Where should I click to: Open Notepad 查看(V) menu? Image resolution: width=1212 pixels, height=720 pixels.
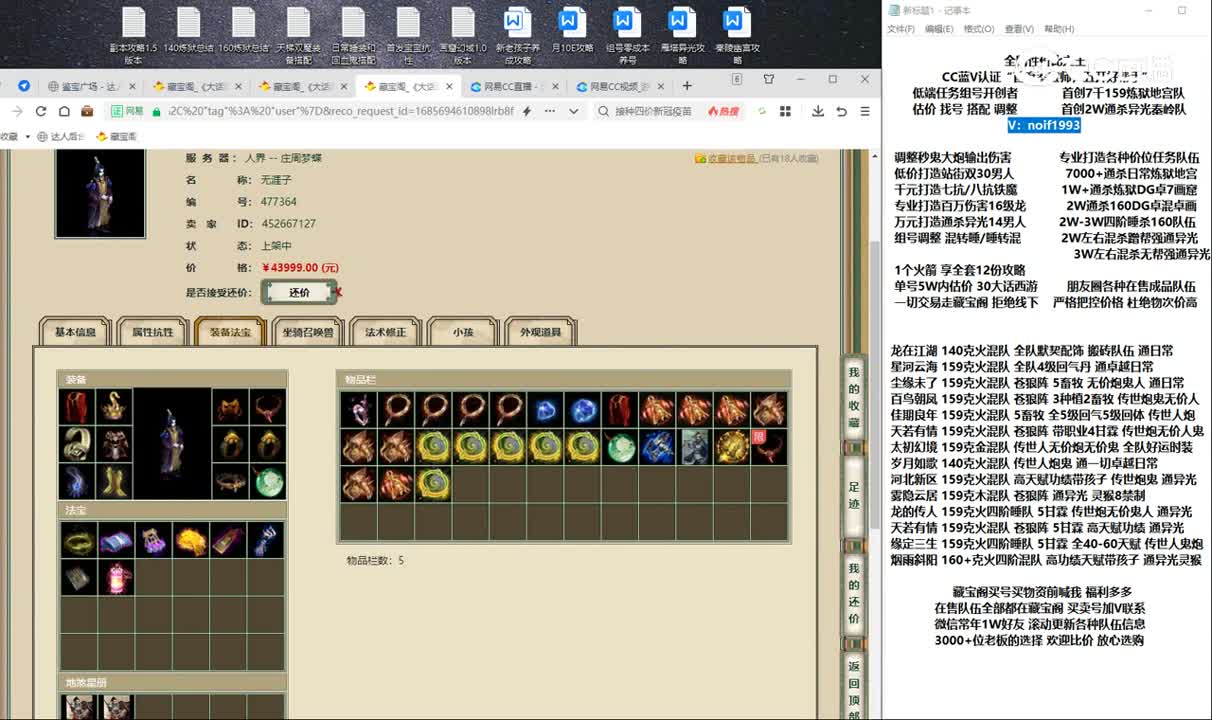1020,29
